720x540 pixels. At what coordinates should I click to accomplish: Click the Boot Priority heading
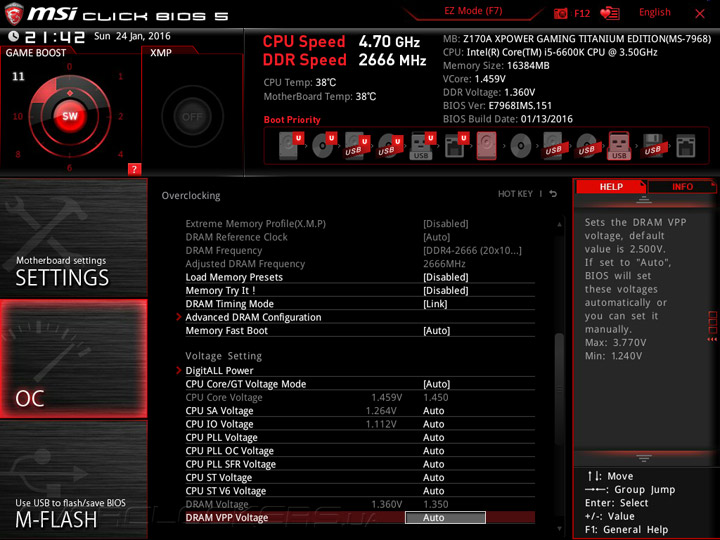pyautogui.click(x=292, y=120)
